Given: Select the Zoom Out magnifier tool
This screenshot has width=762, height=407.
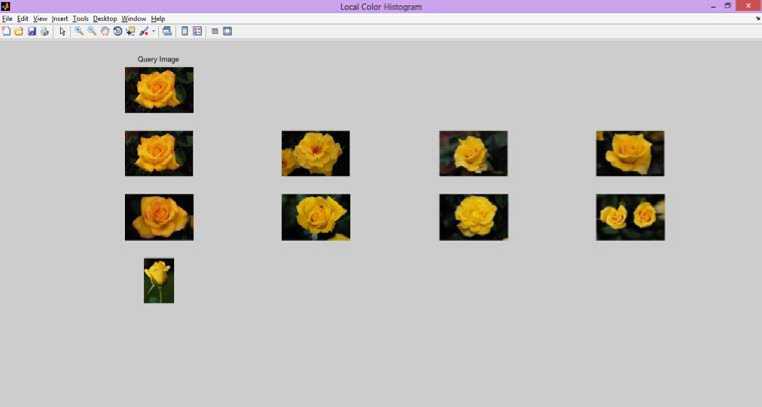Looking at the screenshot, I should [92, 31].
